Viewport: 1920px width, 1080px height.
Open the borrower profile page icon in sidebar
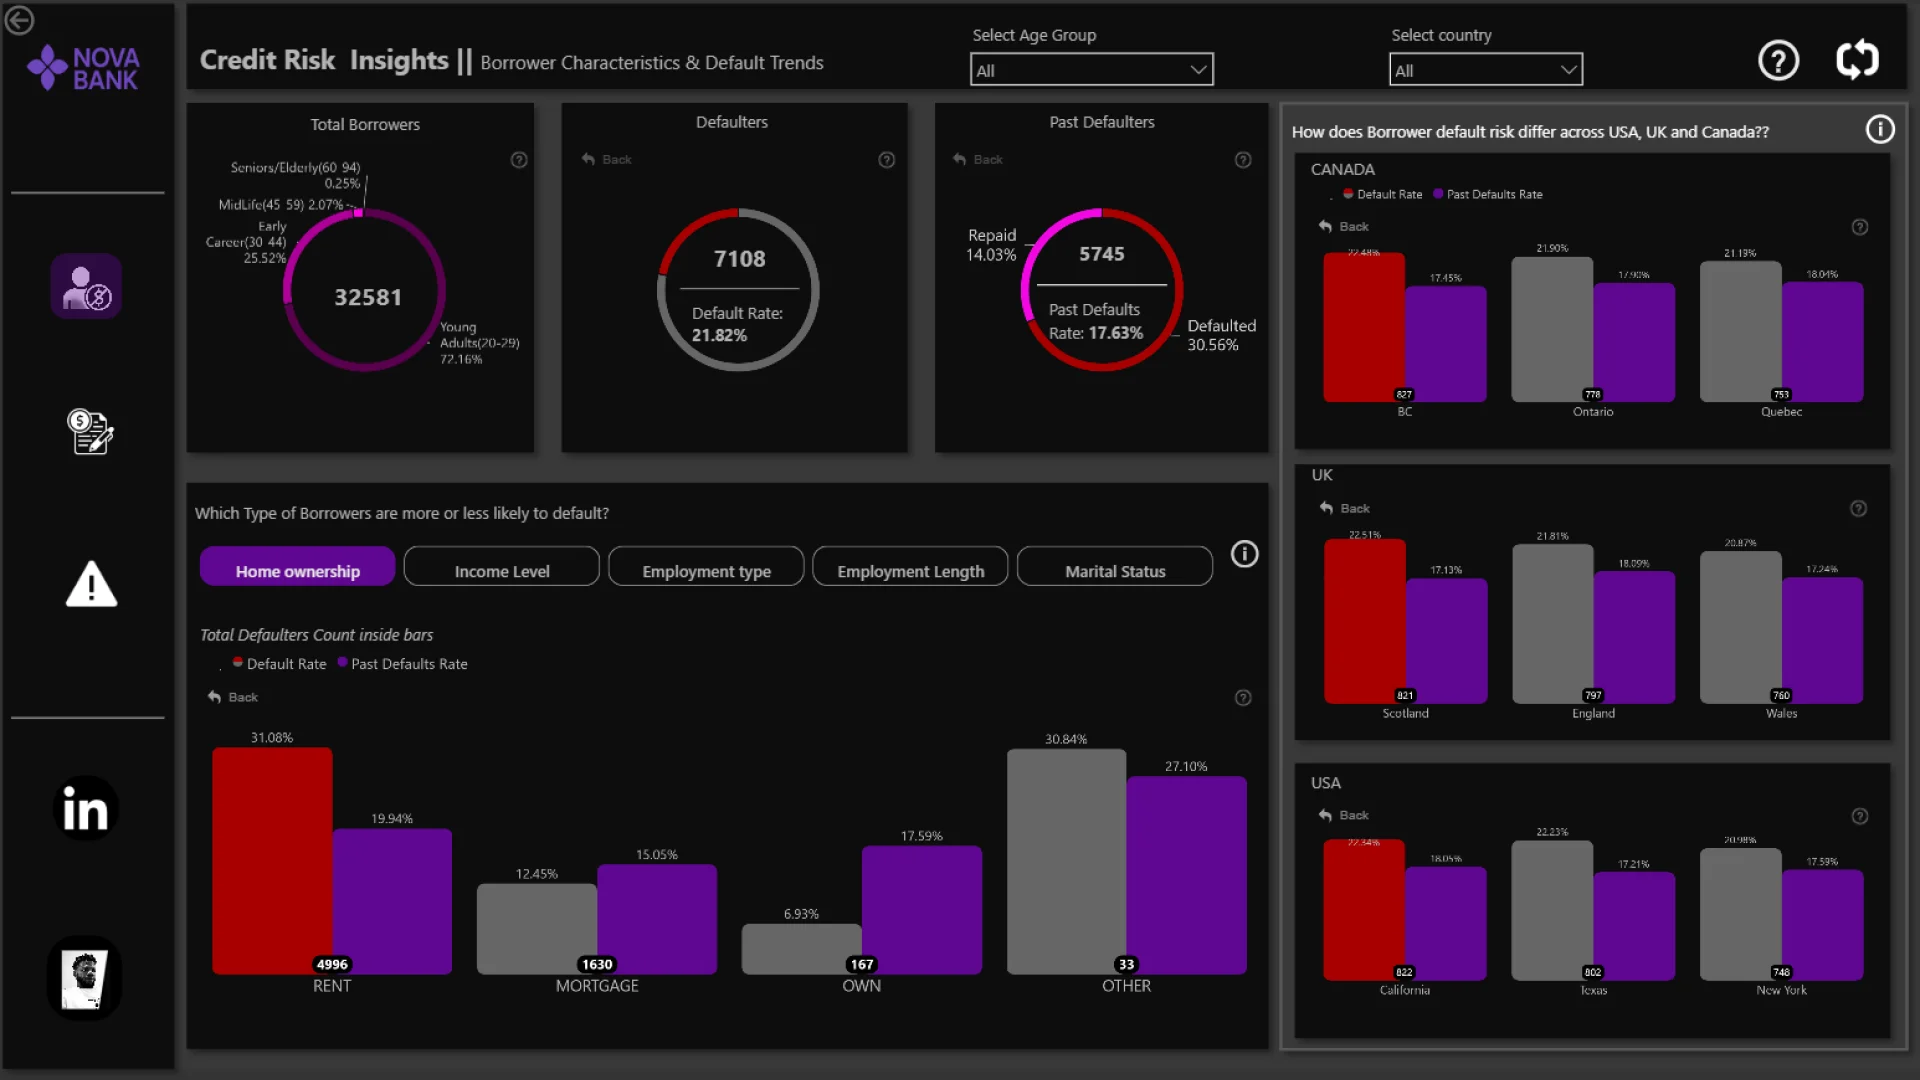[87, 287]
